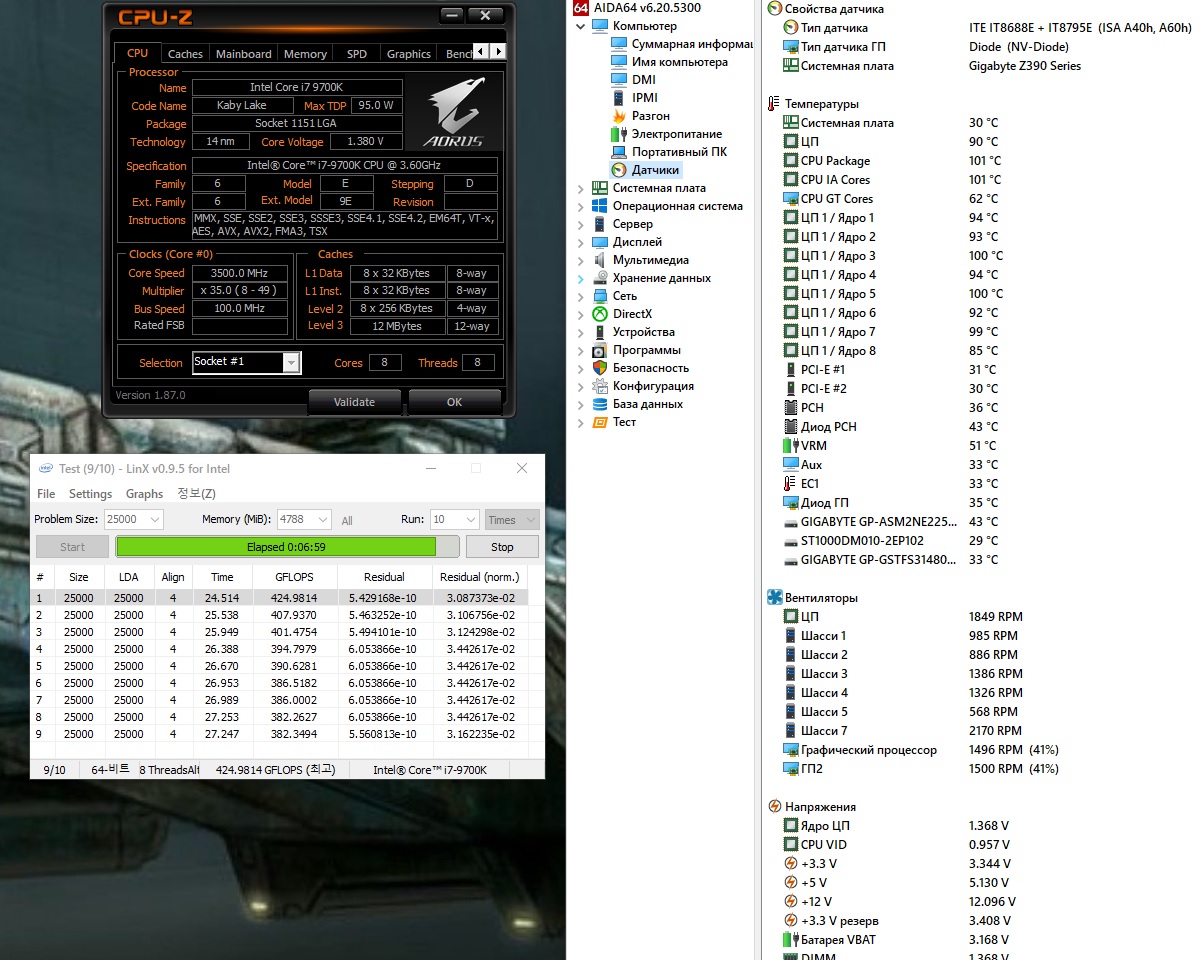This screenshot has width=1202, height=960.
Task: Click the Датчики sensor gauge icon
Action: [619, 170]
